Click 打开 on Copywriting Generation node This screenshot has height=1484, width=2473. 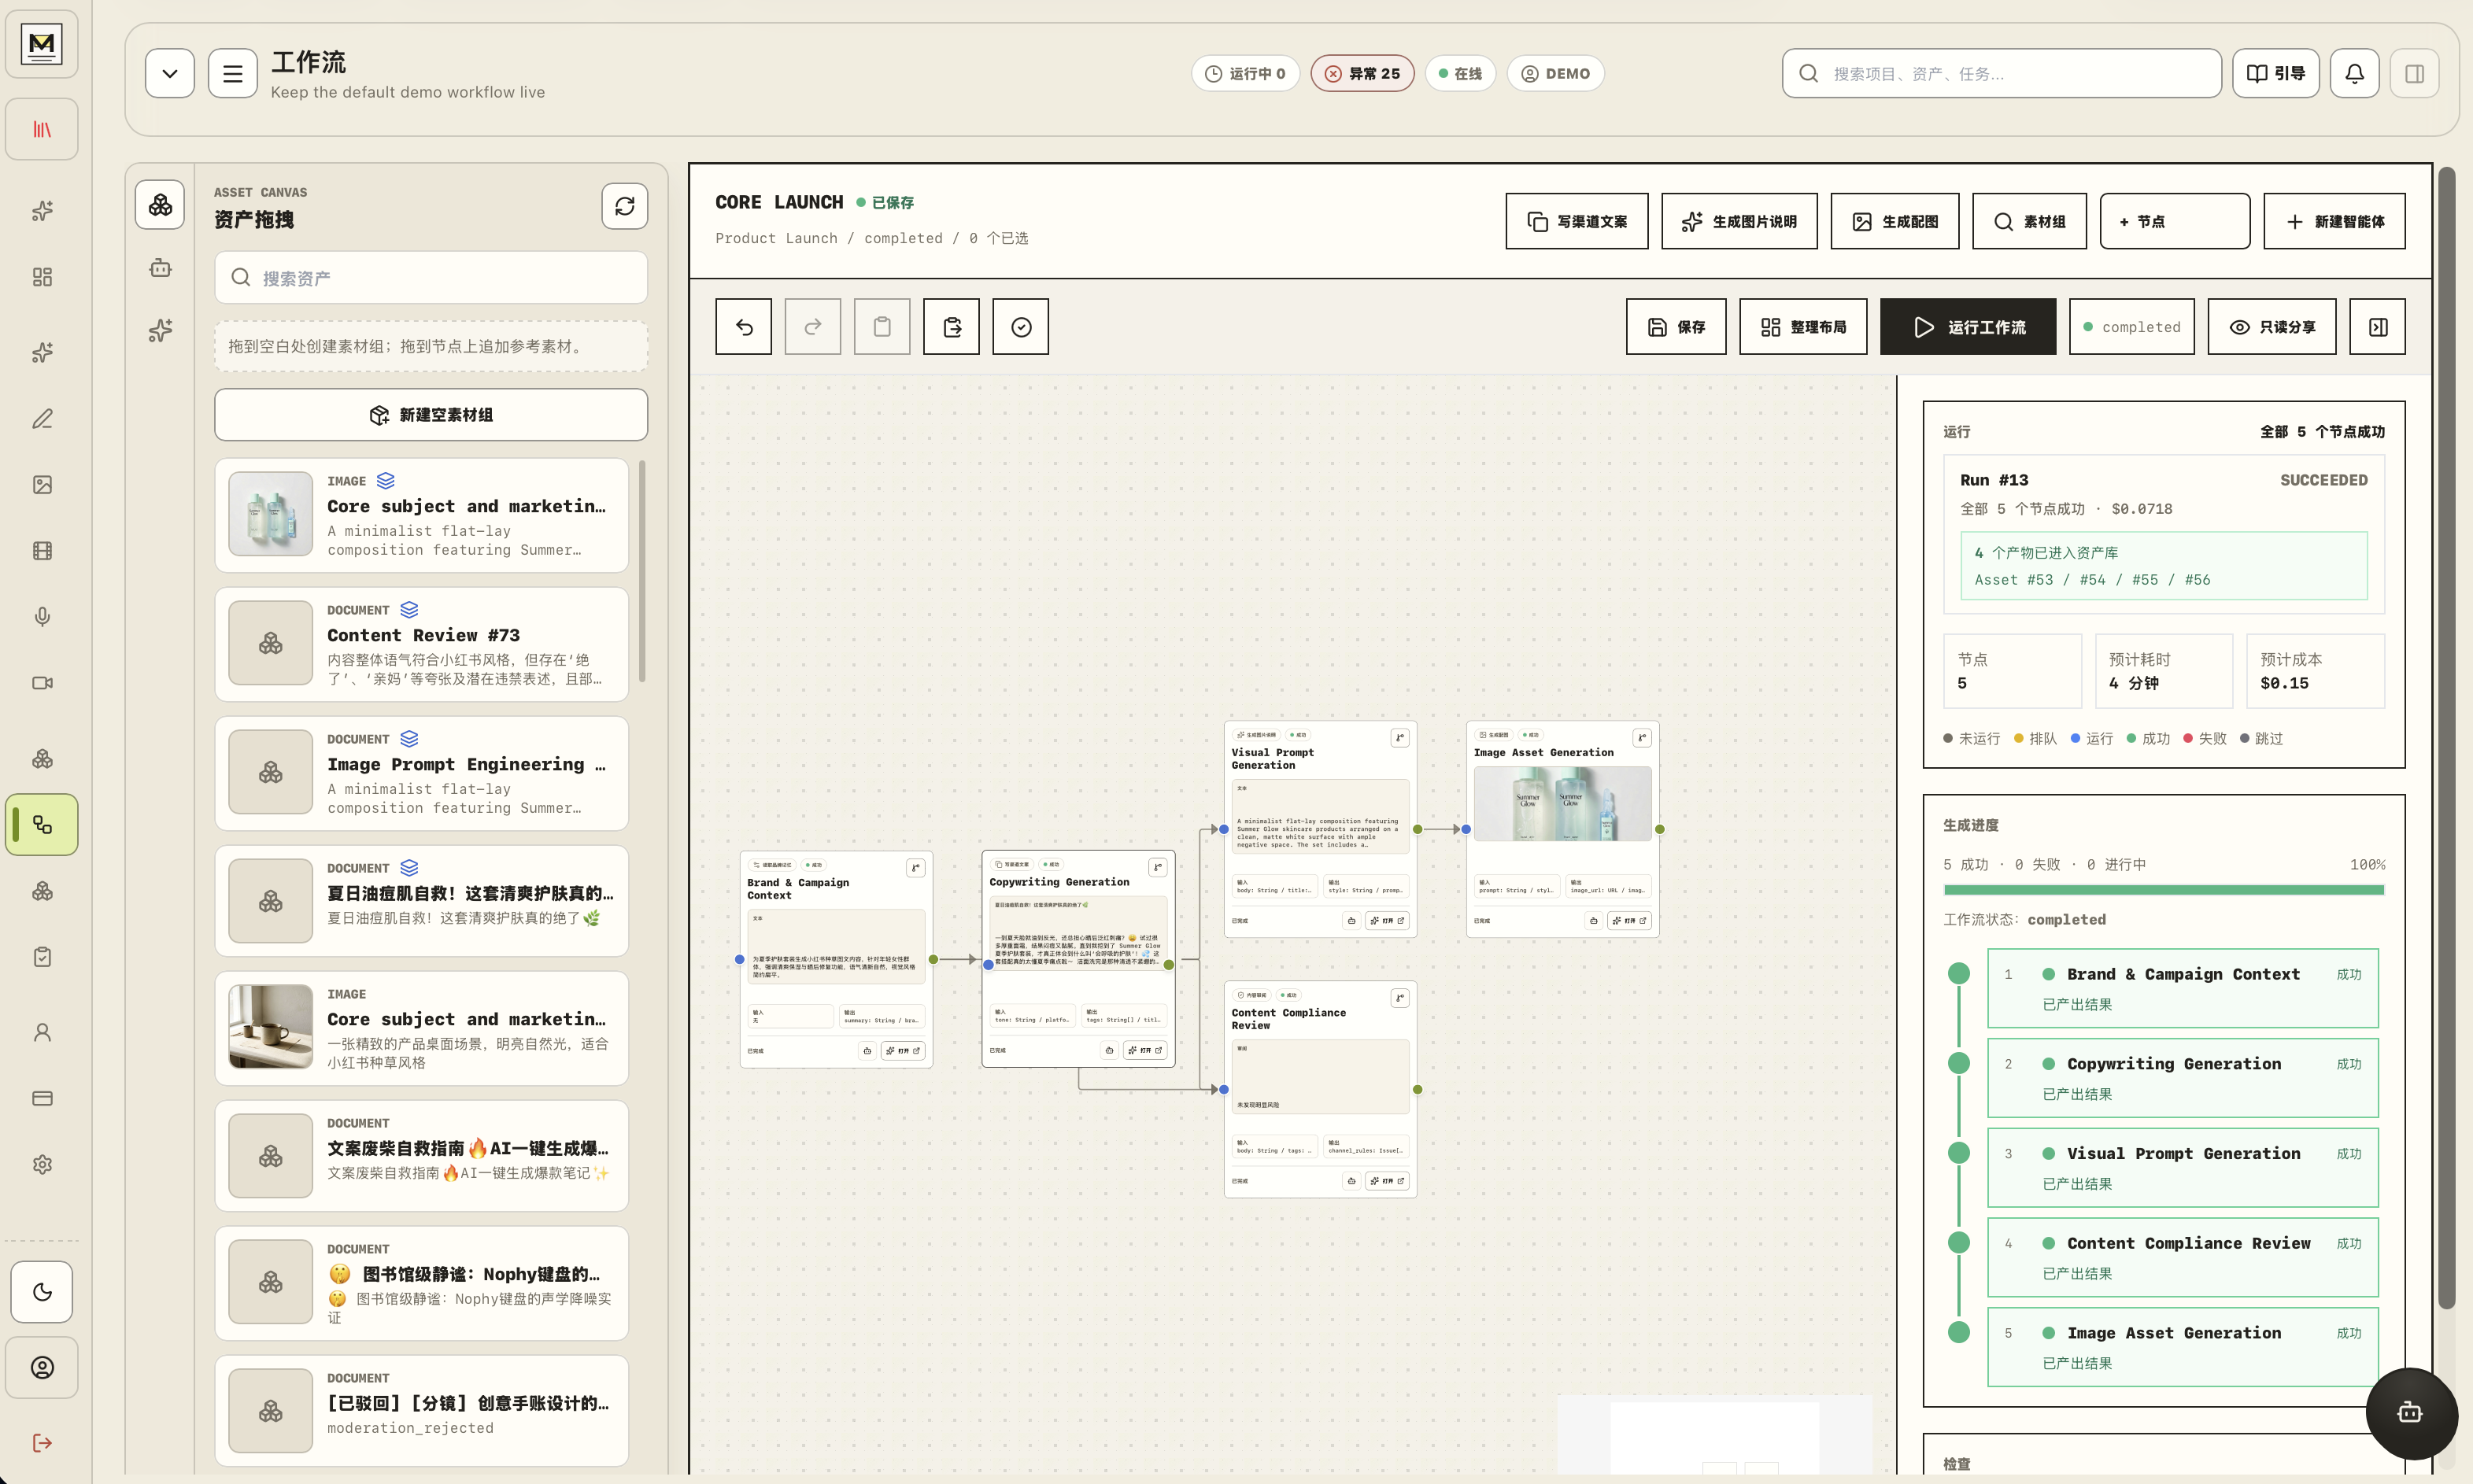[1145, 1051]
